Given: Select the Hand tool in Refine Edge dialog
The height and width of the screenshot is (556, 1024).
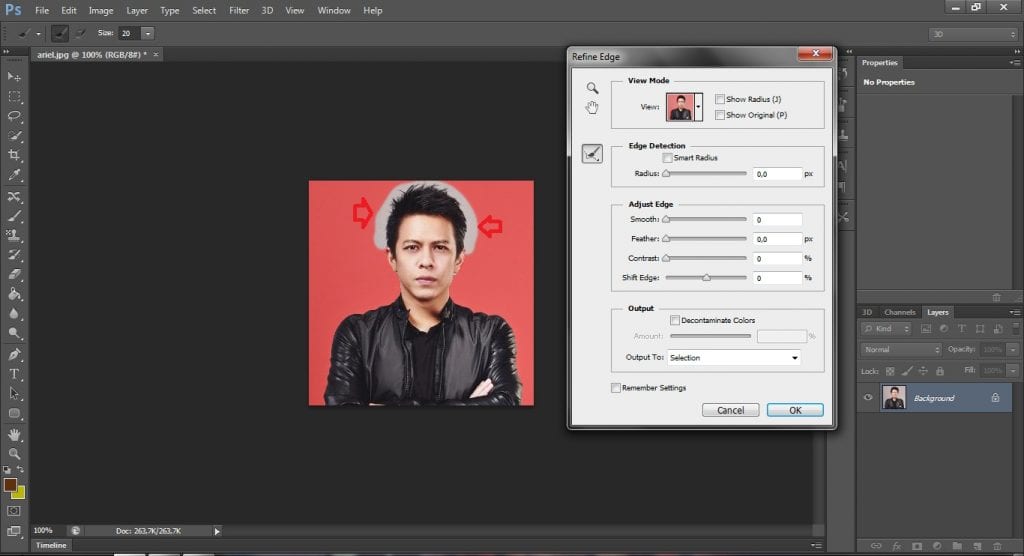Looking at the screenshot, I should pyautogui.click(x=592, y=108).
